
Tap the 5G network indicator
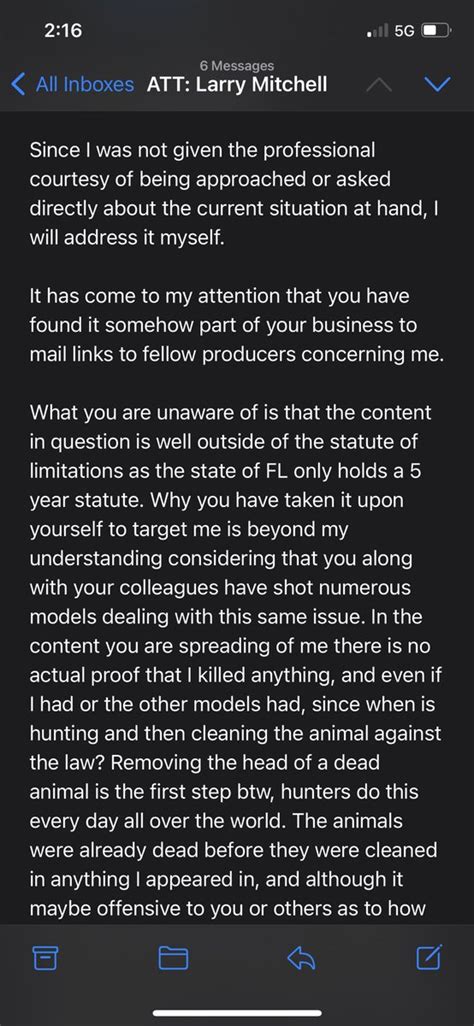coord(405,30)
